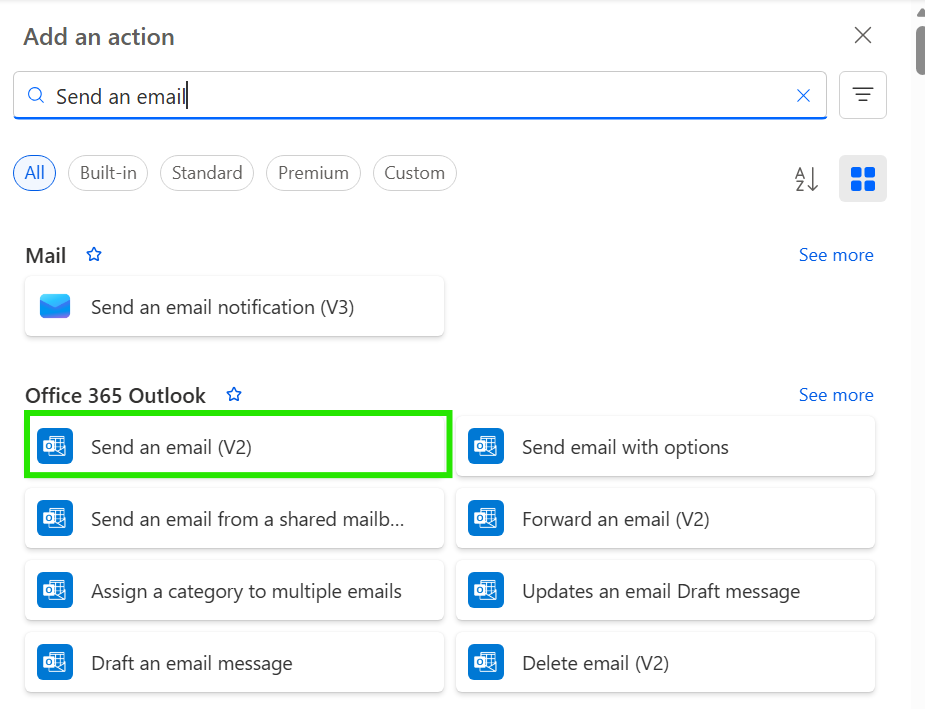
Task: Choose Send an email notification (V3)
Action: pos(234,307)
